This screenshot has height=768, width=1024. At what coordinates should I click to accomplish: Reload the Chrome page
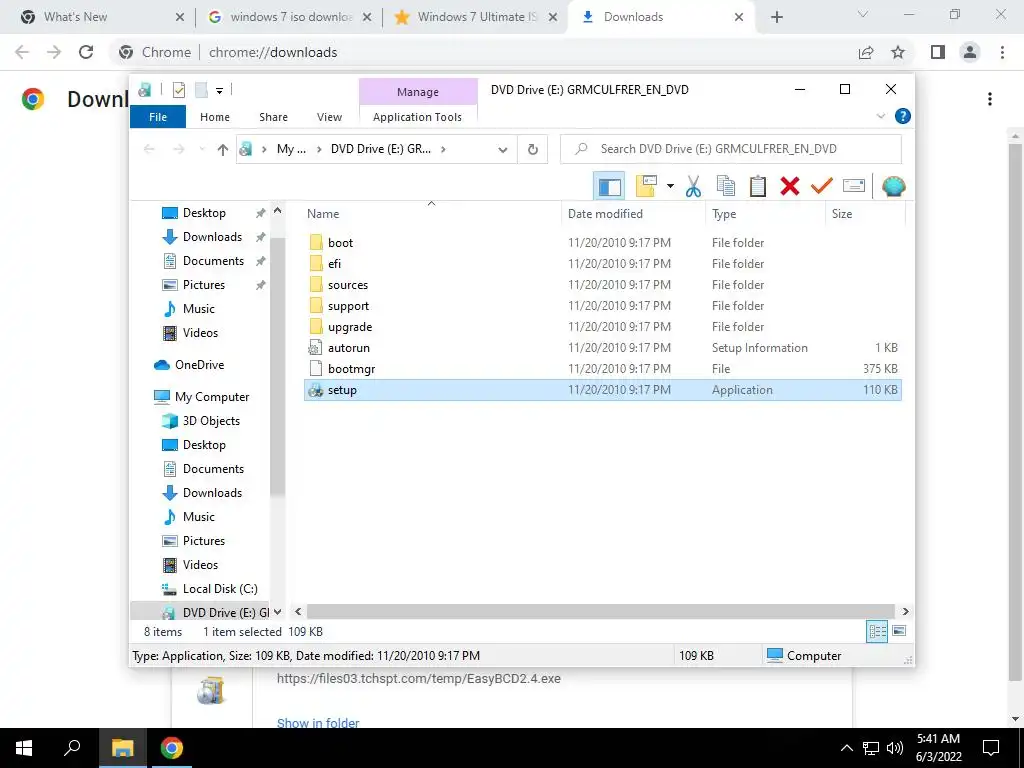tap(86, 52)
